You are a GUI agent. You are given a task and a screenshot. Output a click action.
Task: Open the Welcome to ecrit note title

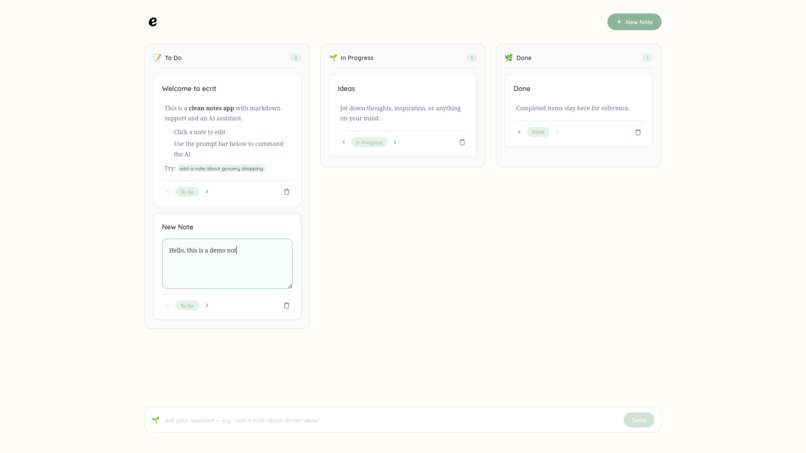click(x=189, y=88)
